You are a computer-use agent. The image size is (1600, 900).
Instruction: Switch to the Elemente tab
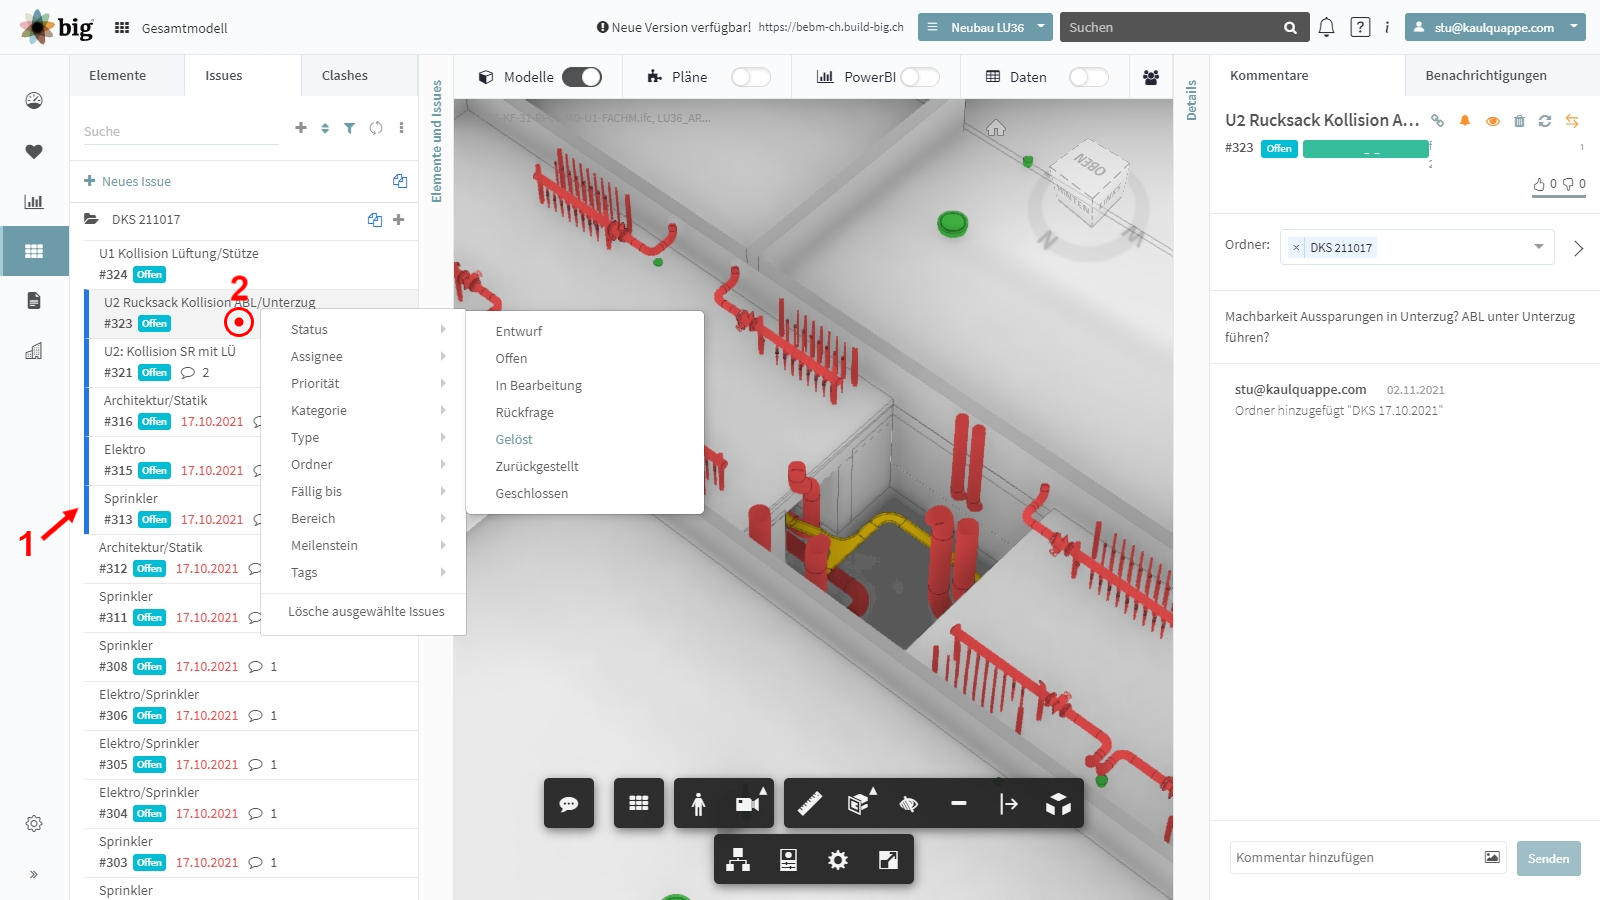(x=117, y=75)
